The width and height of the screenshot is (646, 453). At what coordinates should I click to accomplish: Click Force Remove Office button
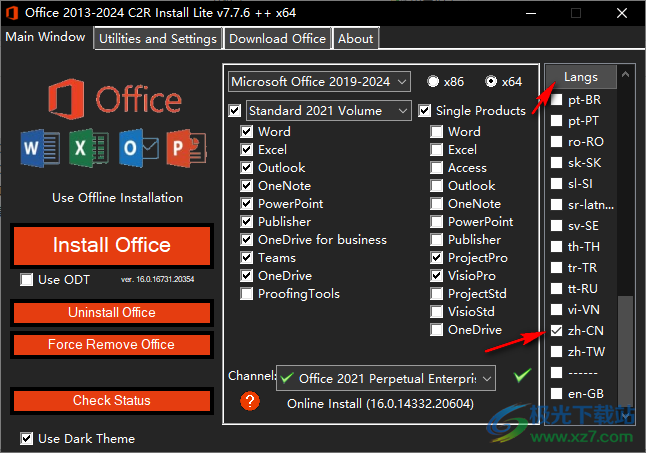pos(112,345)
